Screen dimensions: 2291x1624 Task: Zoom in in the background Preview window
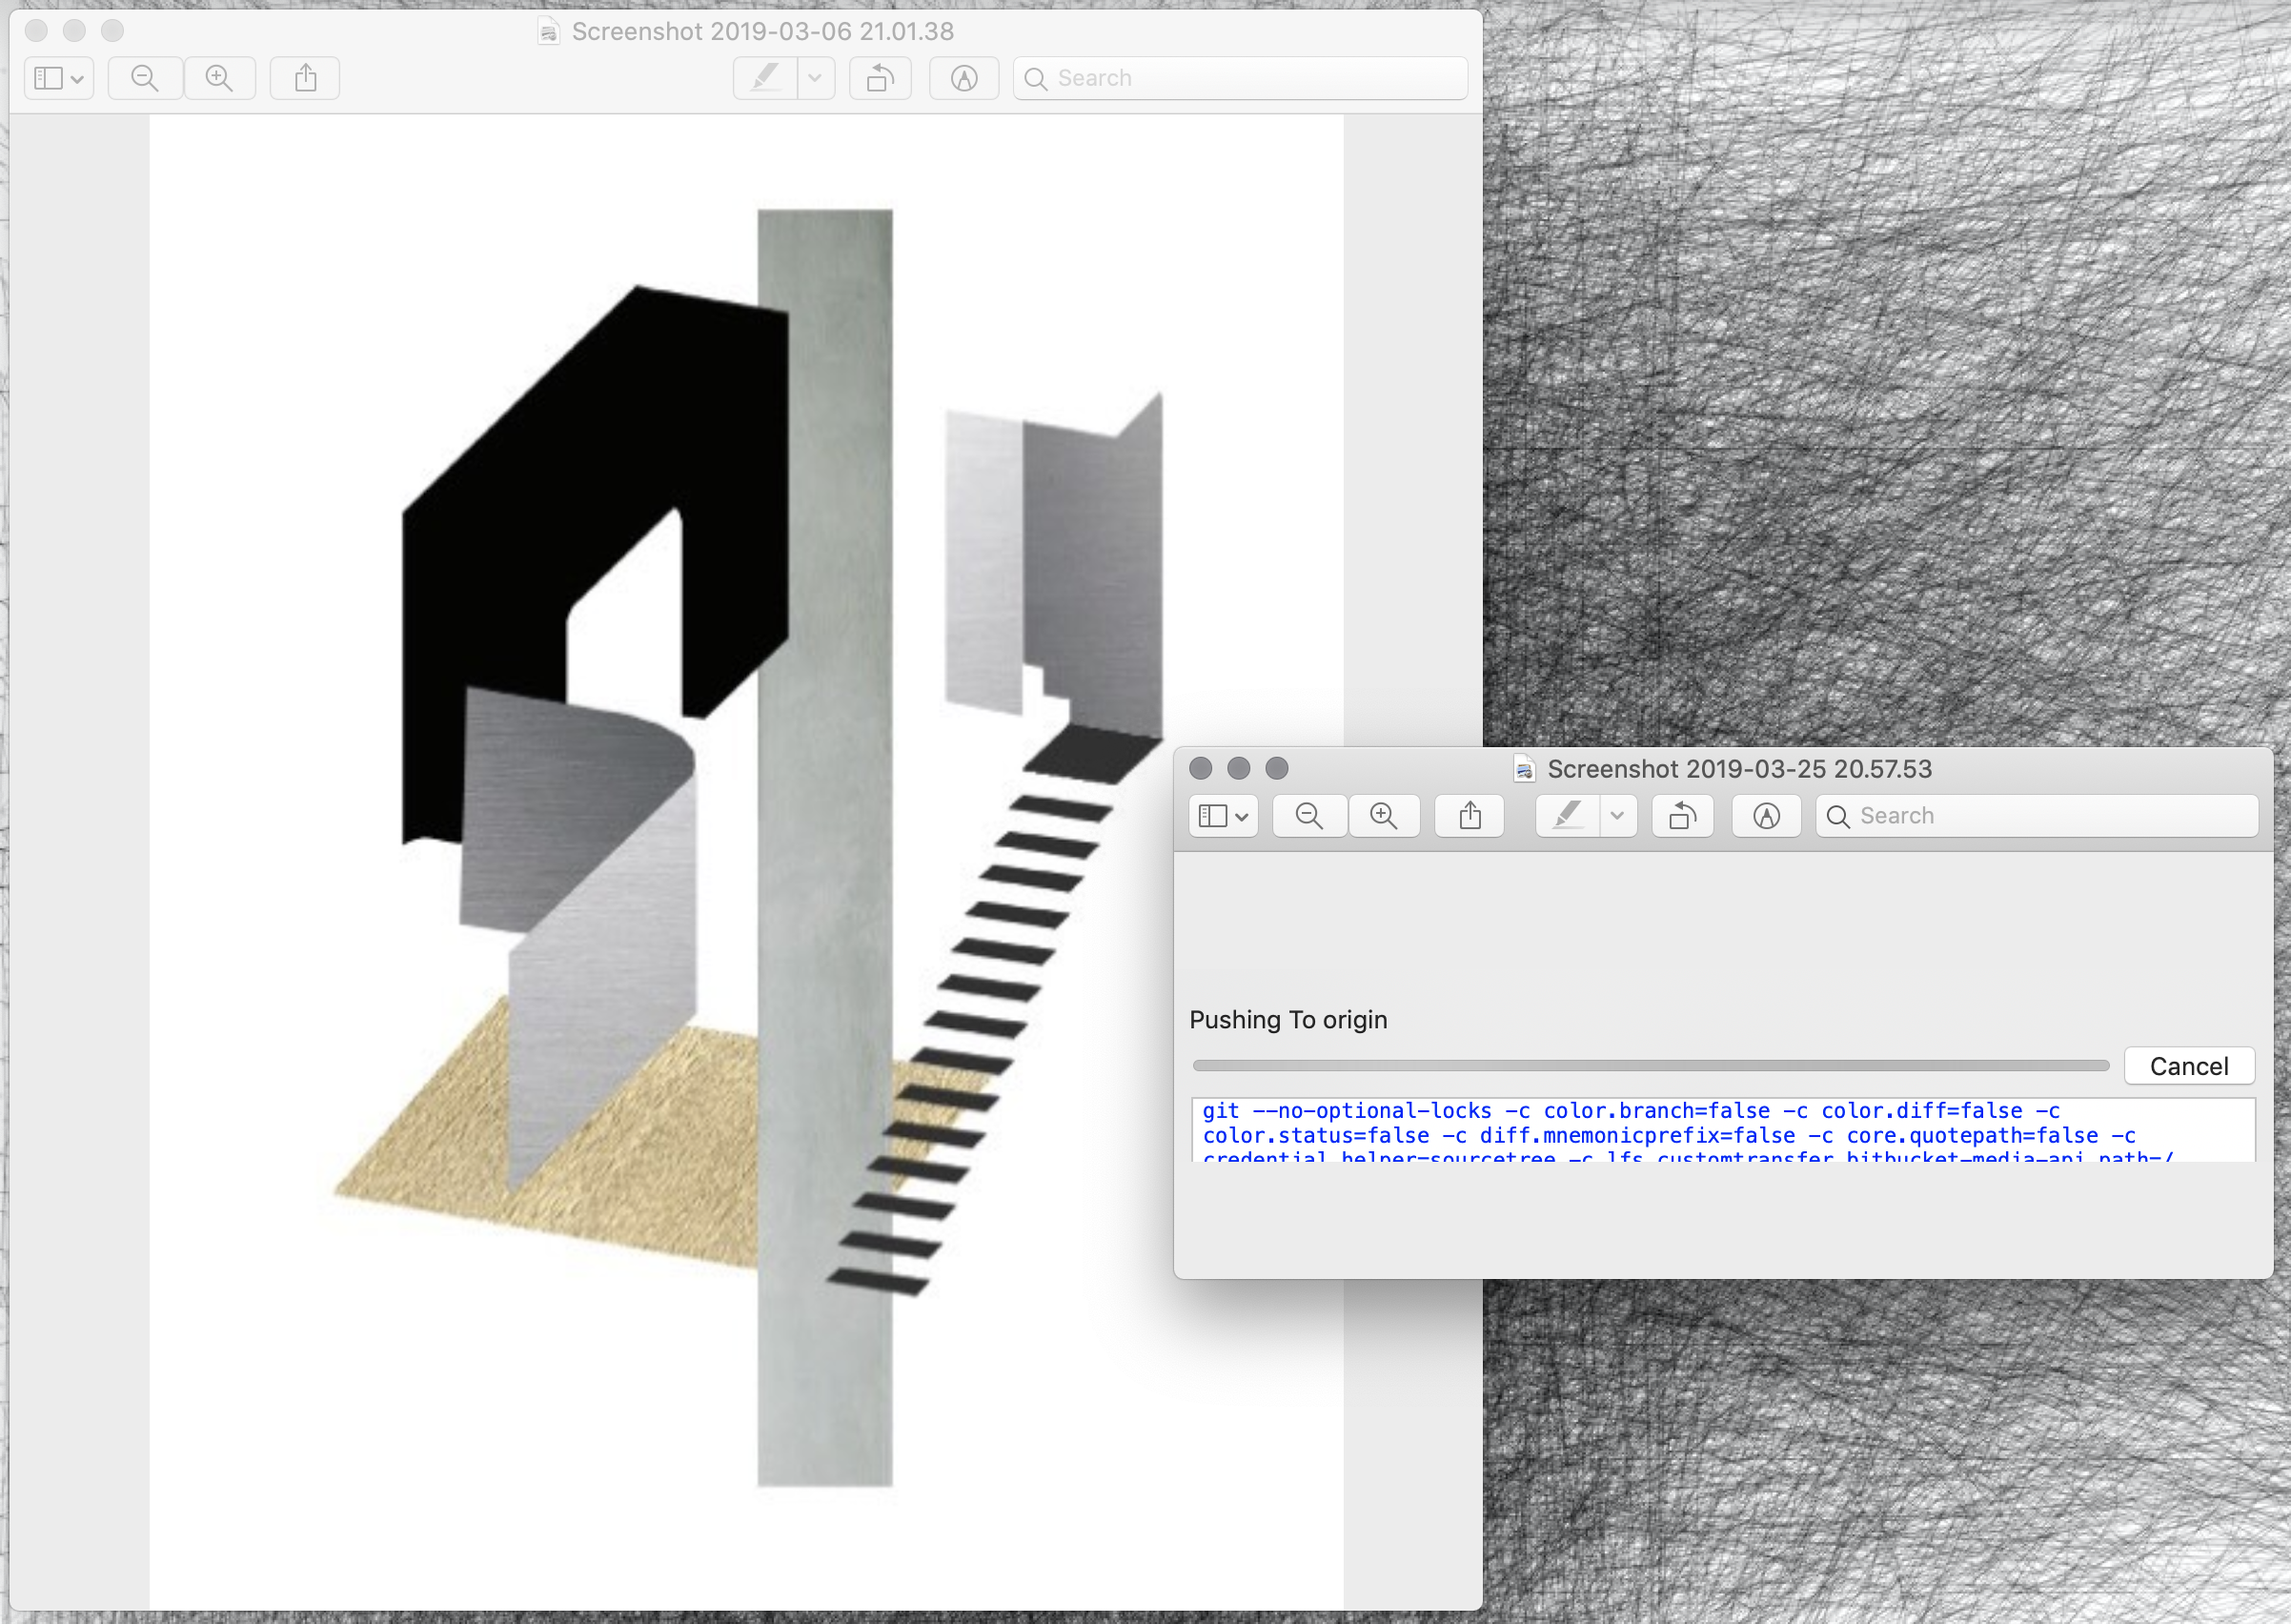pyautogui.click(x=219, y=78)
